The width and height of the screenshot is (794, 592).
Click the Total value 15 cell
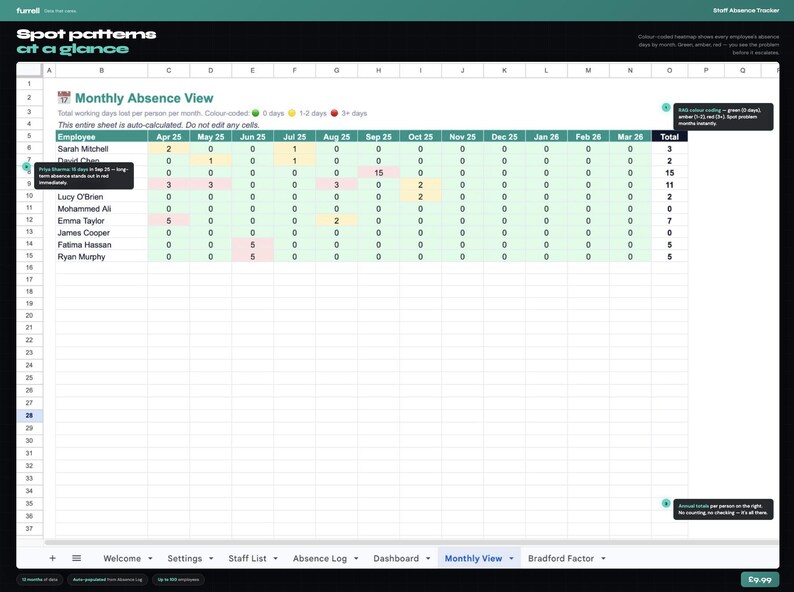tap(669, 173)
